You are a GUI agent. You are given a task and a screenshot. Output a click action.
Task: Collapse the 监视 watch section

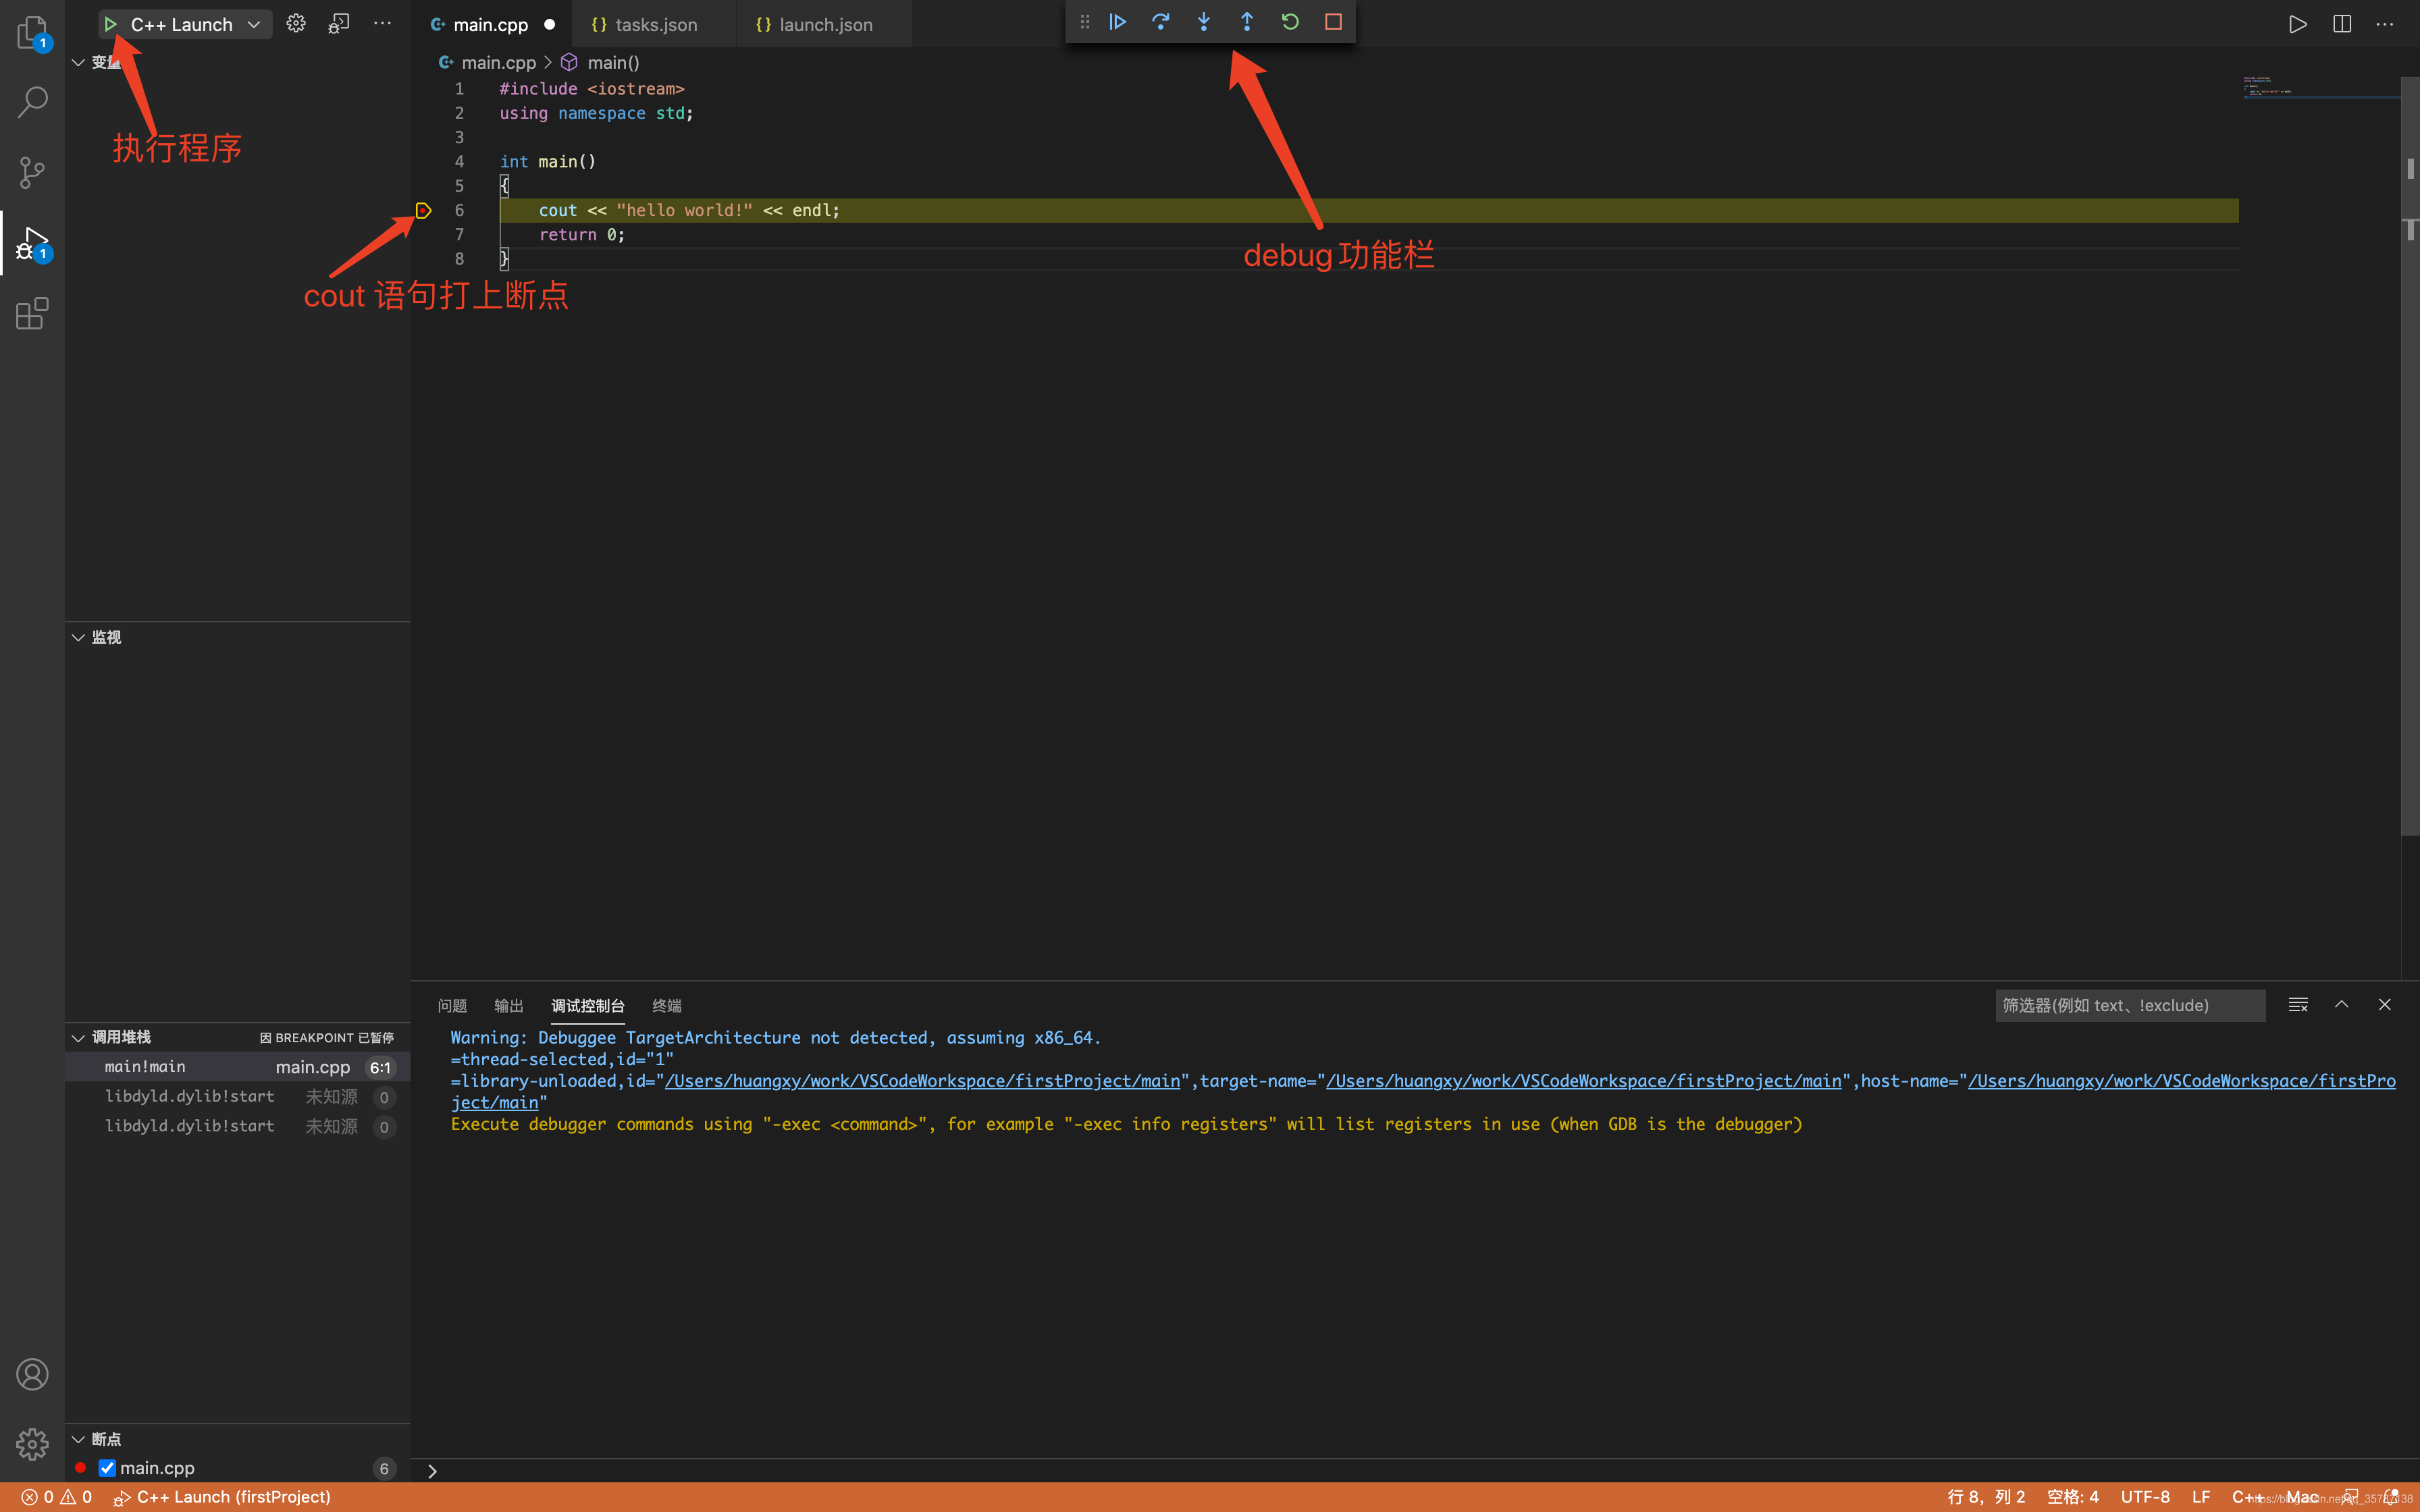coord(78,637)
